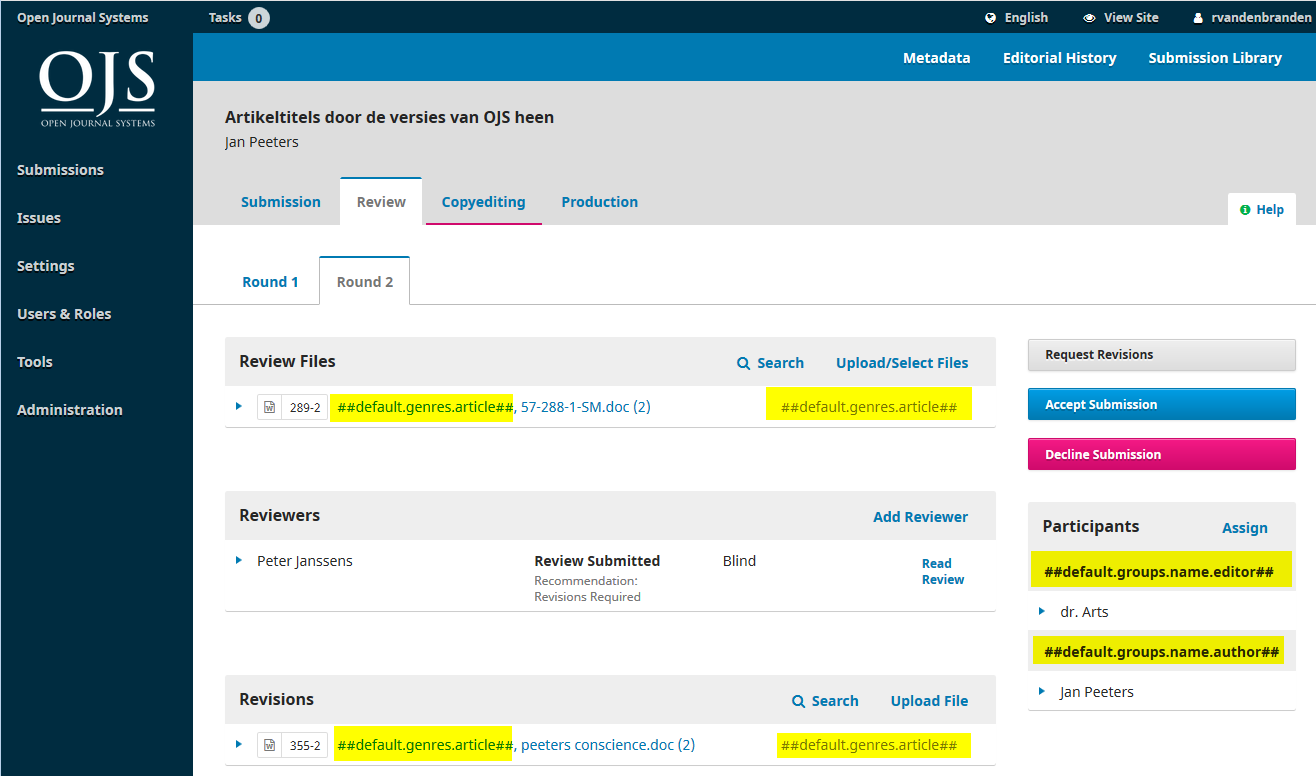The height and width of the screenshot is (776, 1316).
Task: Select the Review stage tab
Action: click(381, 202)
